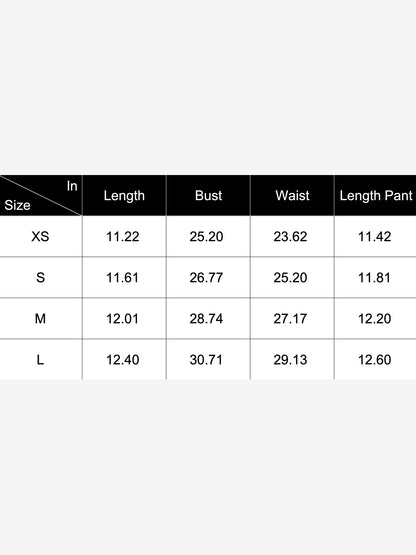Select the S size row label

tap(40, 278)
